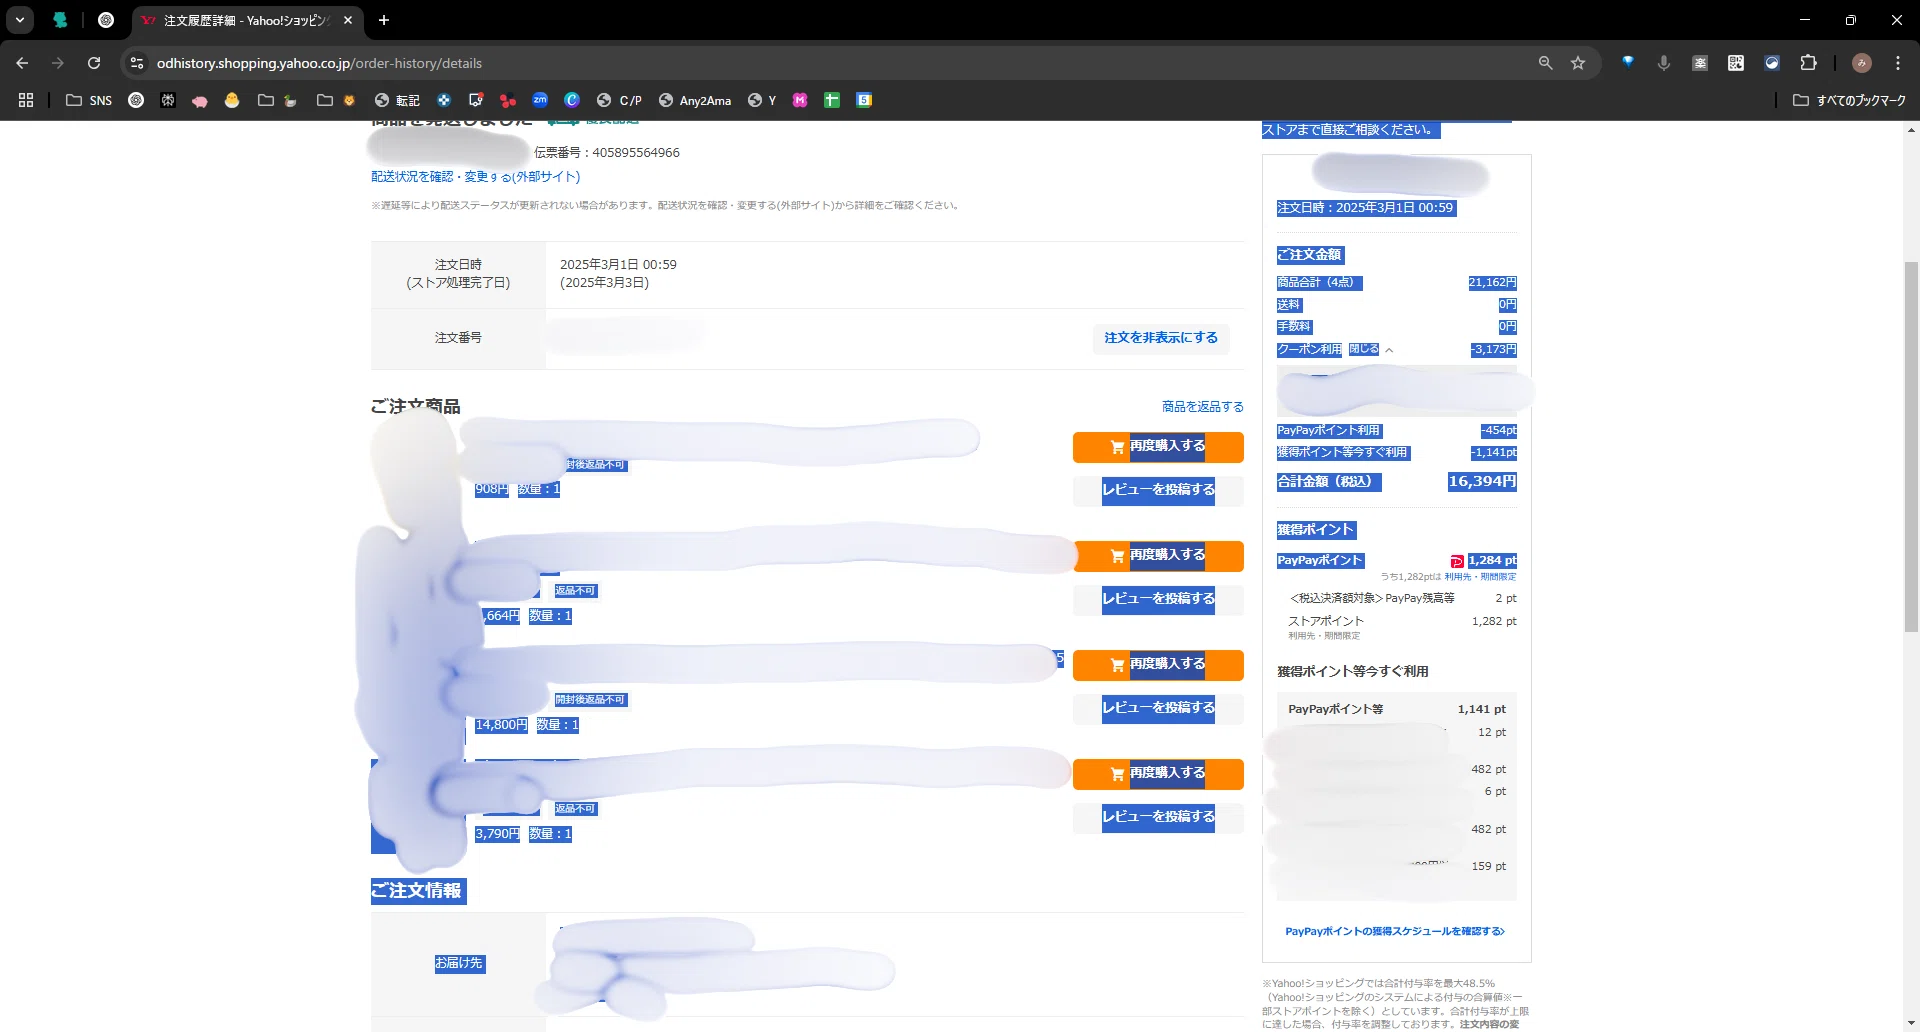Open the pink 'M' bookmark
Image resolution: width=1920 pixels, height=1032 pixels.
click(800, 100)
